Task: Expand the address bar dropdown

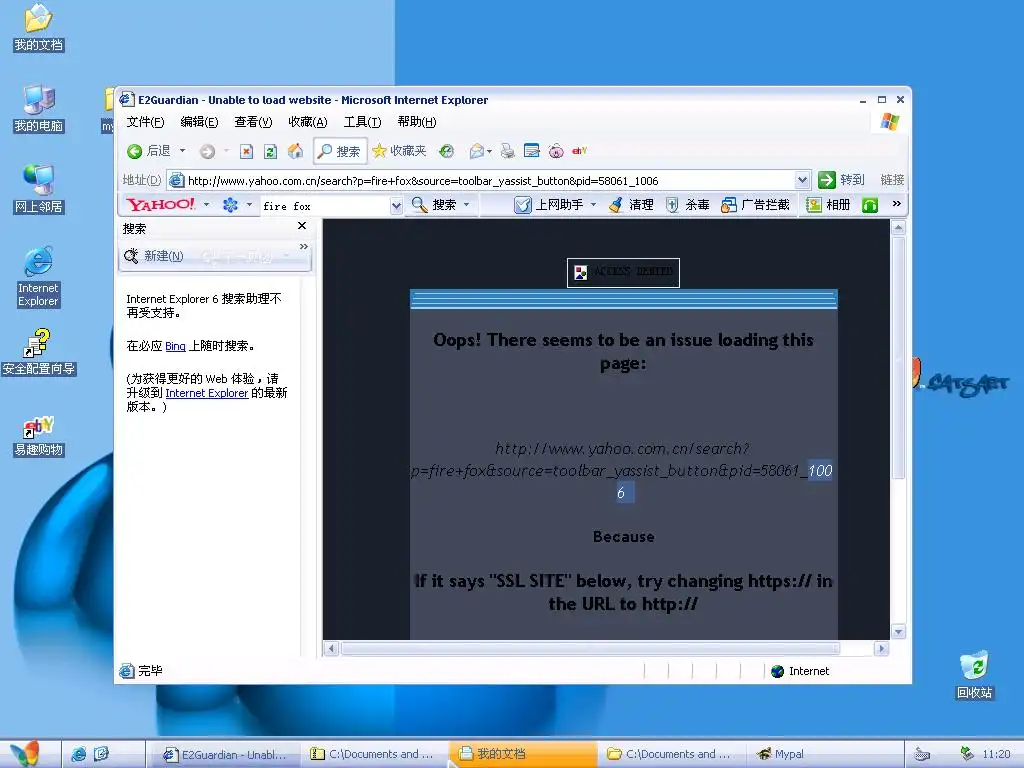Action: click(803, 180)
